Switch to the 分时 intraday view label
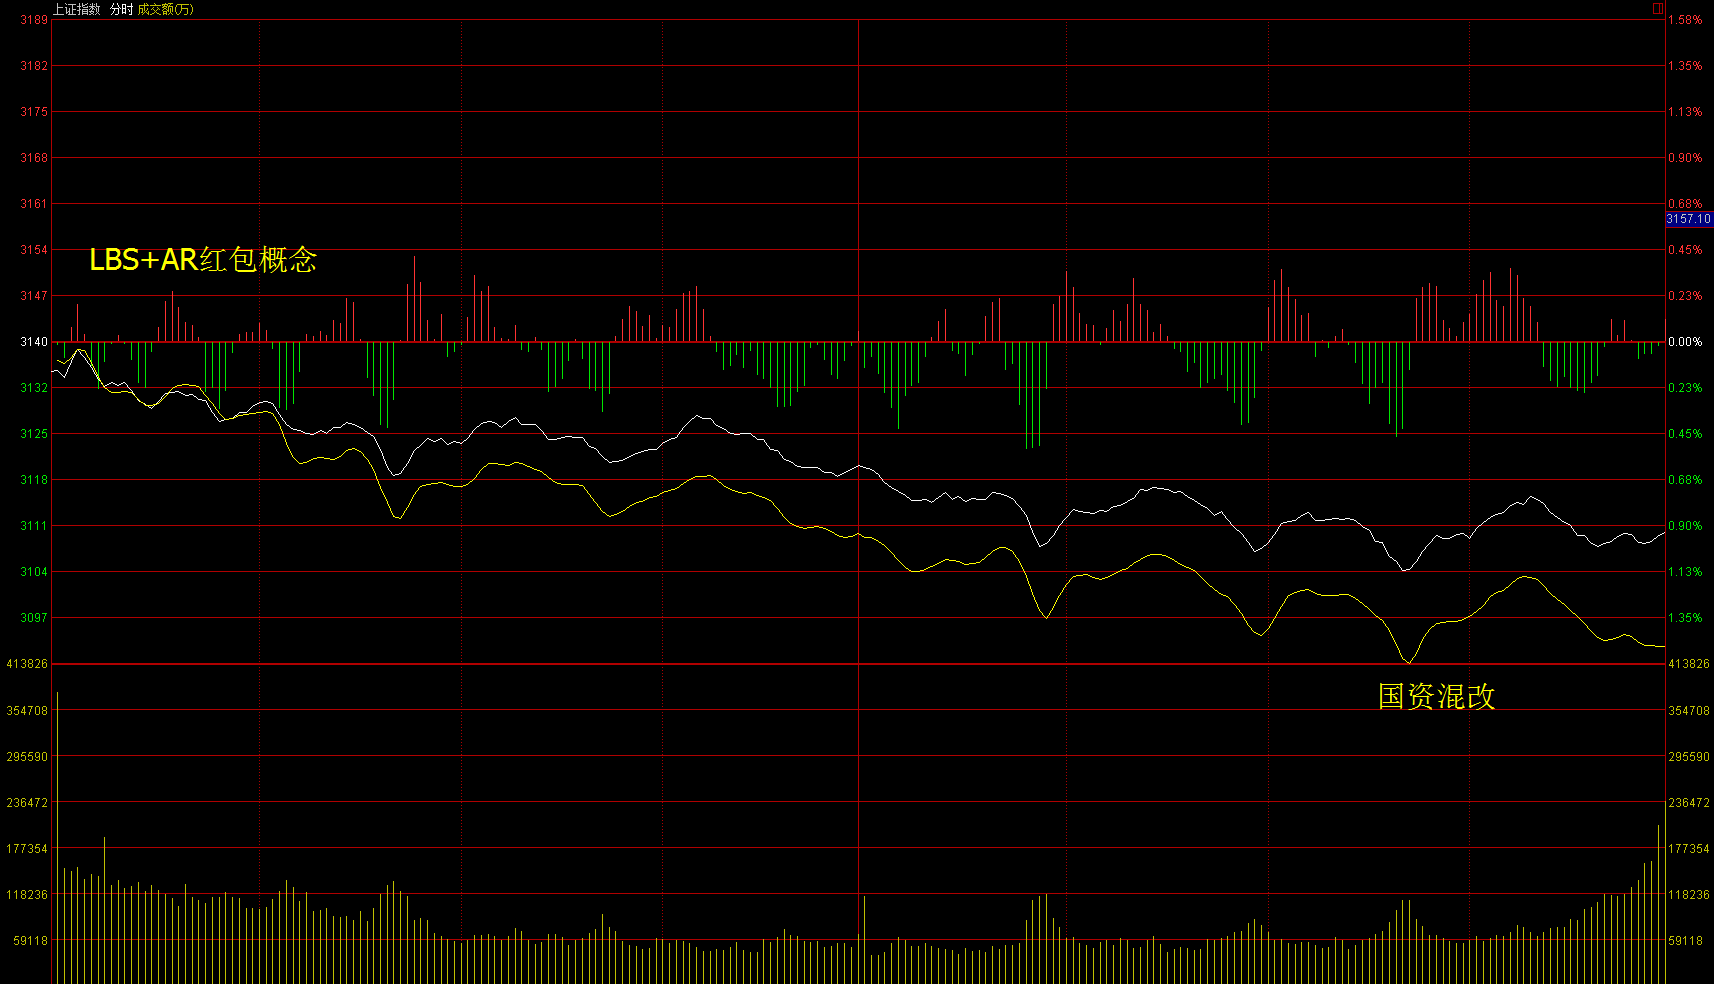 [x=121, y=9]
